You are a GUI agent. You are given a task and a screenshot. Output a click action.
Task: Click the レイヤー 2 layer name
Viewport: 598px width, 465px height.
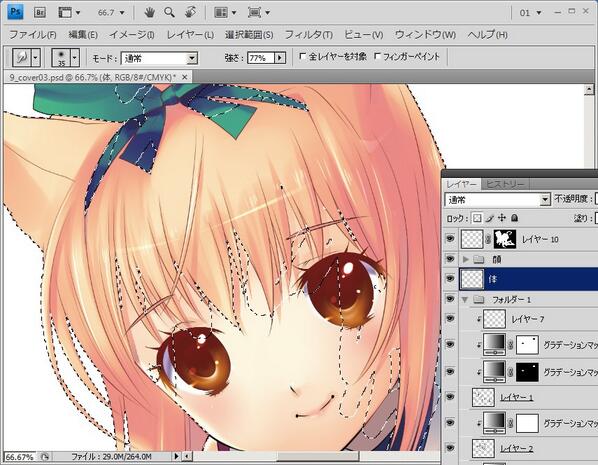pos(517,448)
